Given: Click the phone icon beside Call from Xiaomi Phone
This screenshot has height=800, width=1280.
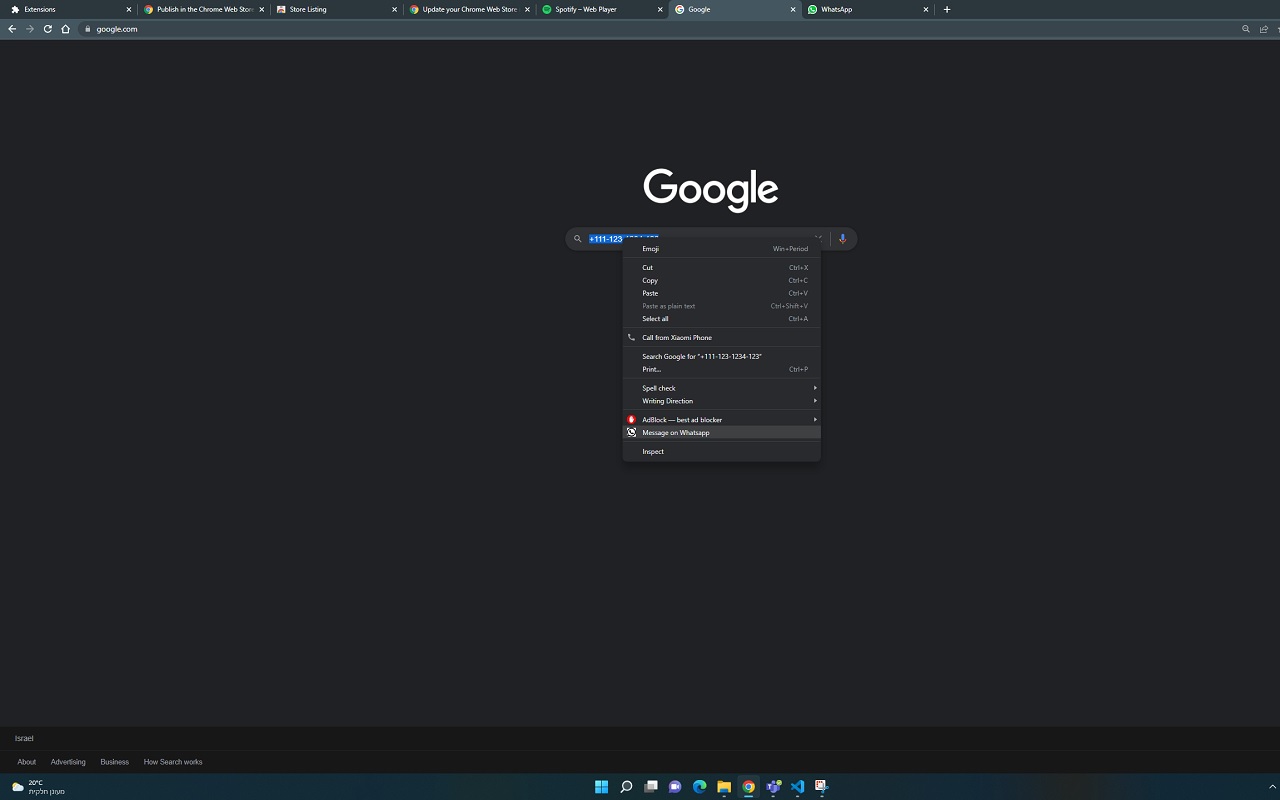Looking at the screenshot, I should 631,337.
